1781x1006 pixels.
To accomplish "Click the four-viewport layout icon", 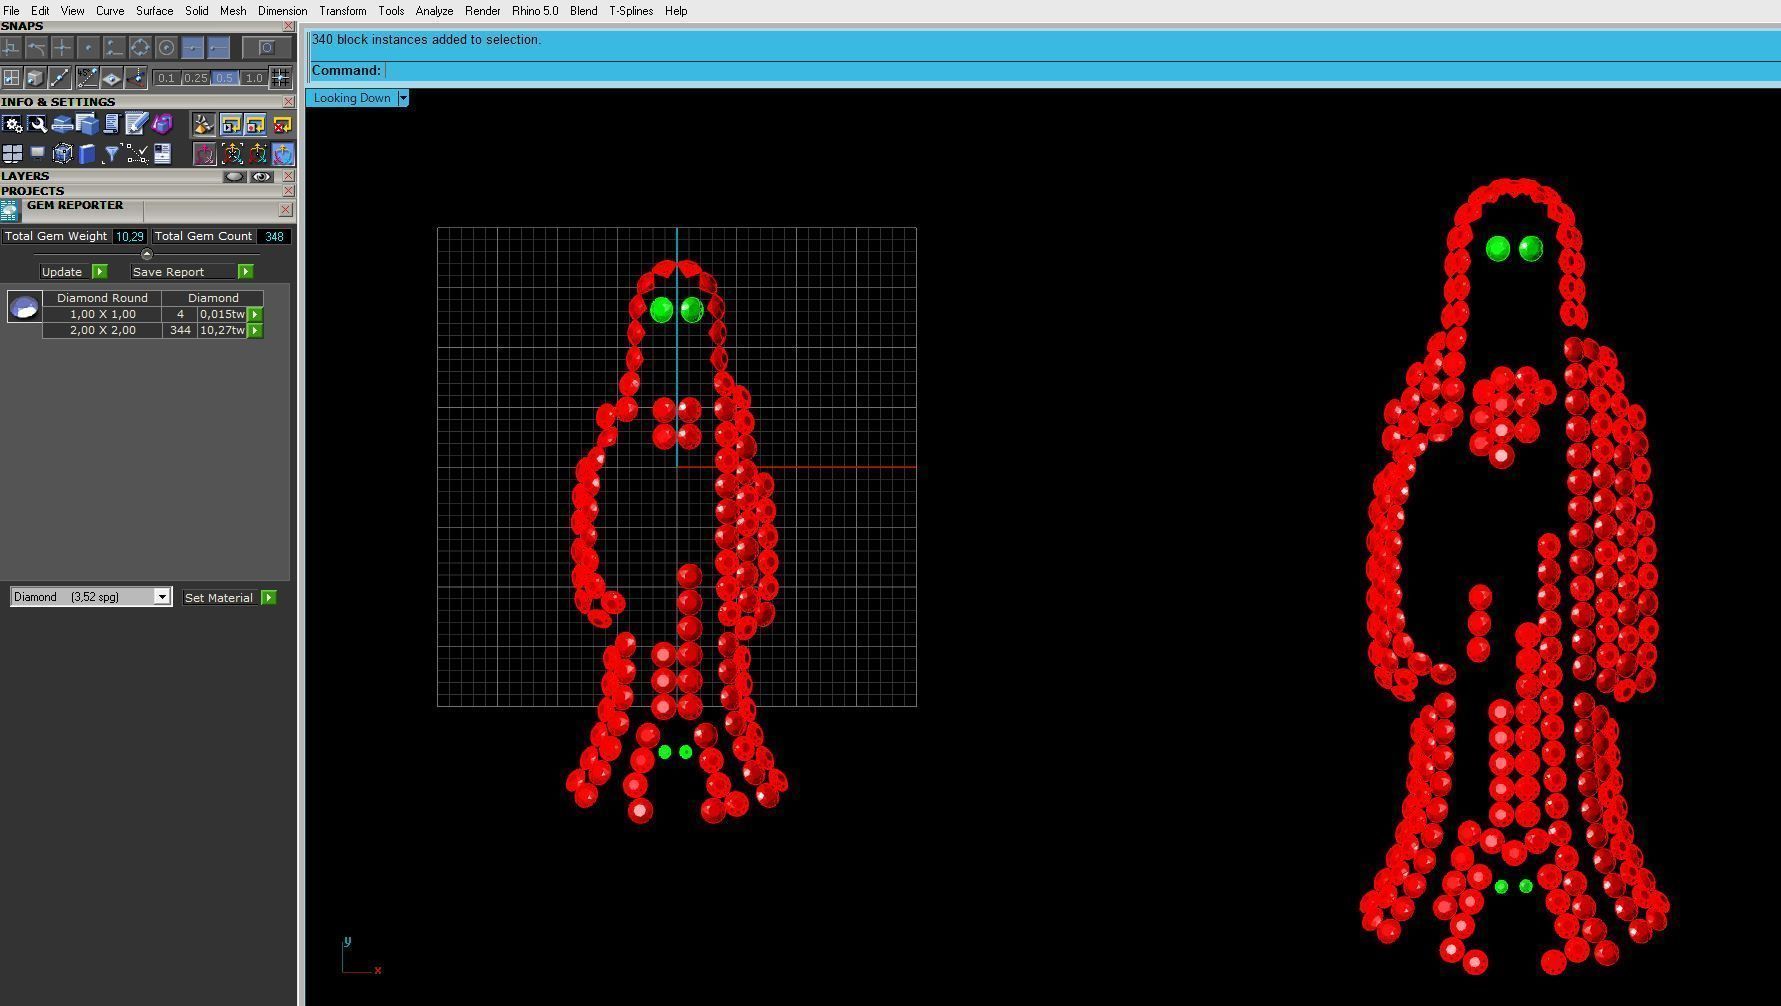I will (12, 153).
